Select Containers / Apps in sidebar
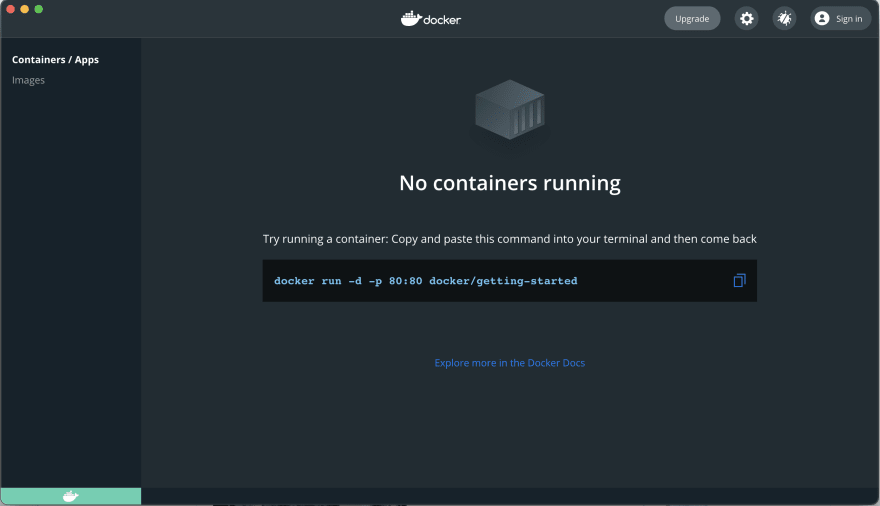The width and height of the screenshot is (880, 506). (55, 59)
